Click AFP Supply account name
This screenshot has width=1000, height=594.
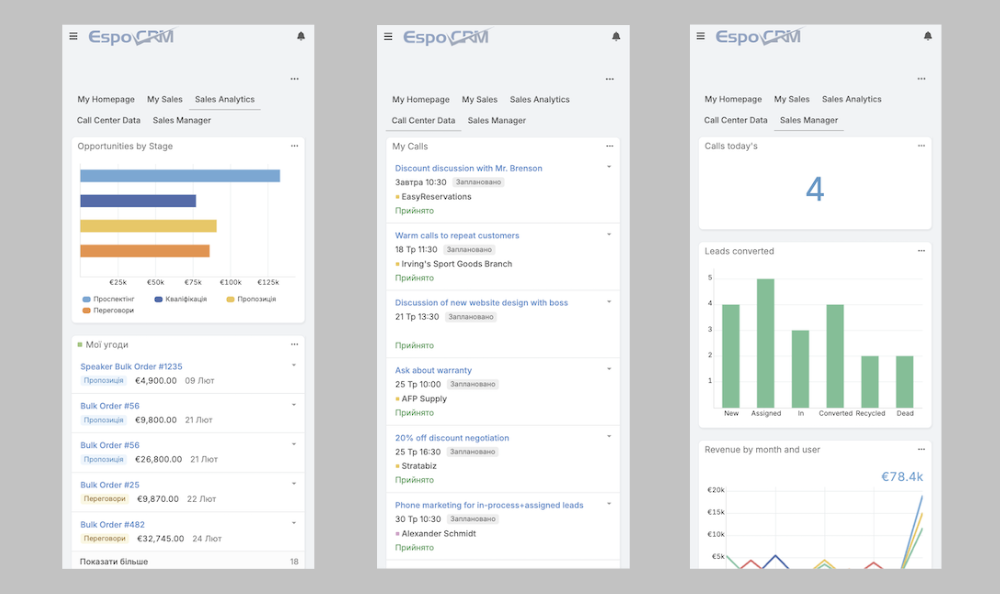(424, 399)
